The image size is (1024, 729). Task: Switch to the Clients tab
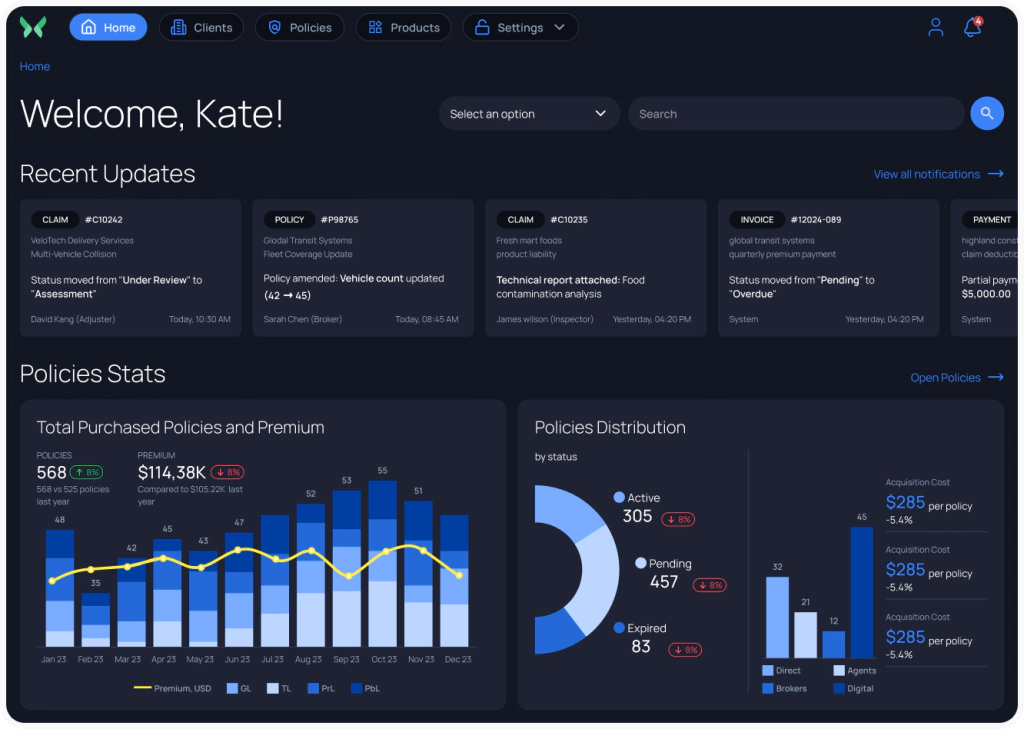pyautogui.click(x=201, y=28)
